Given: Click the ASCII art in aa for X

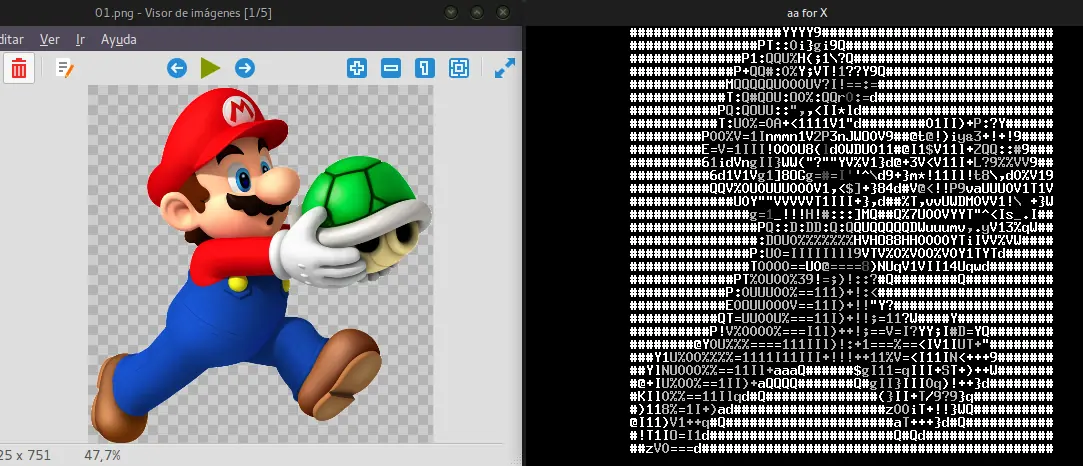Looking at the screenshot, I should tap(841, 241).
